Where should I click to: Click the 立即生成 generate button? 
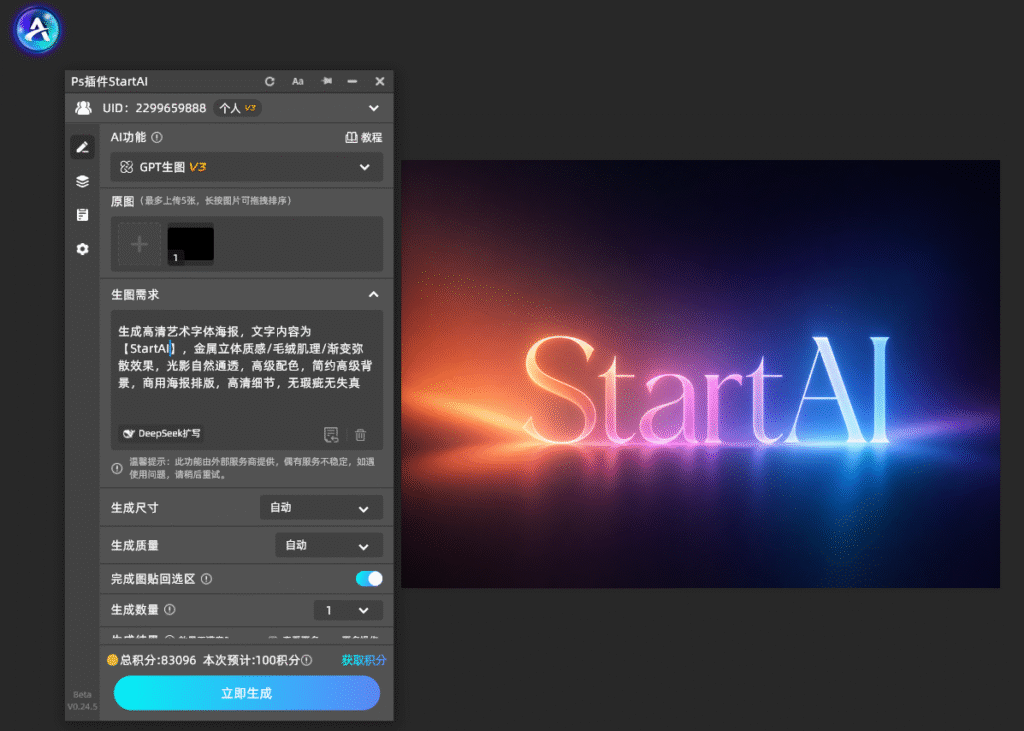click(x=247, y=693)
